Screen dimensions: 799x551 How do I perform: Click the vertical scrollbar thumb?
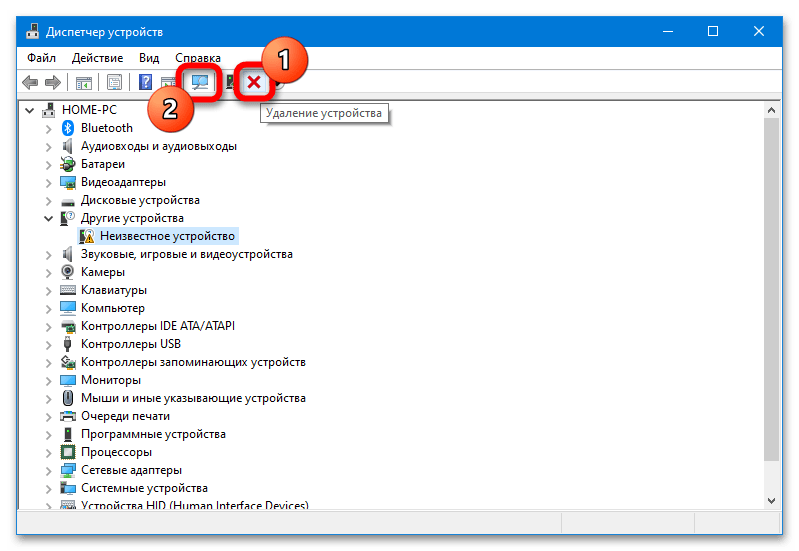tap(771, 290)
